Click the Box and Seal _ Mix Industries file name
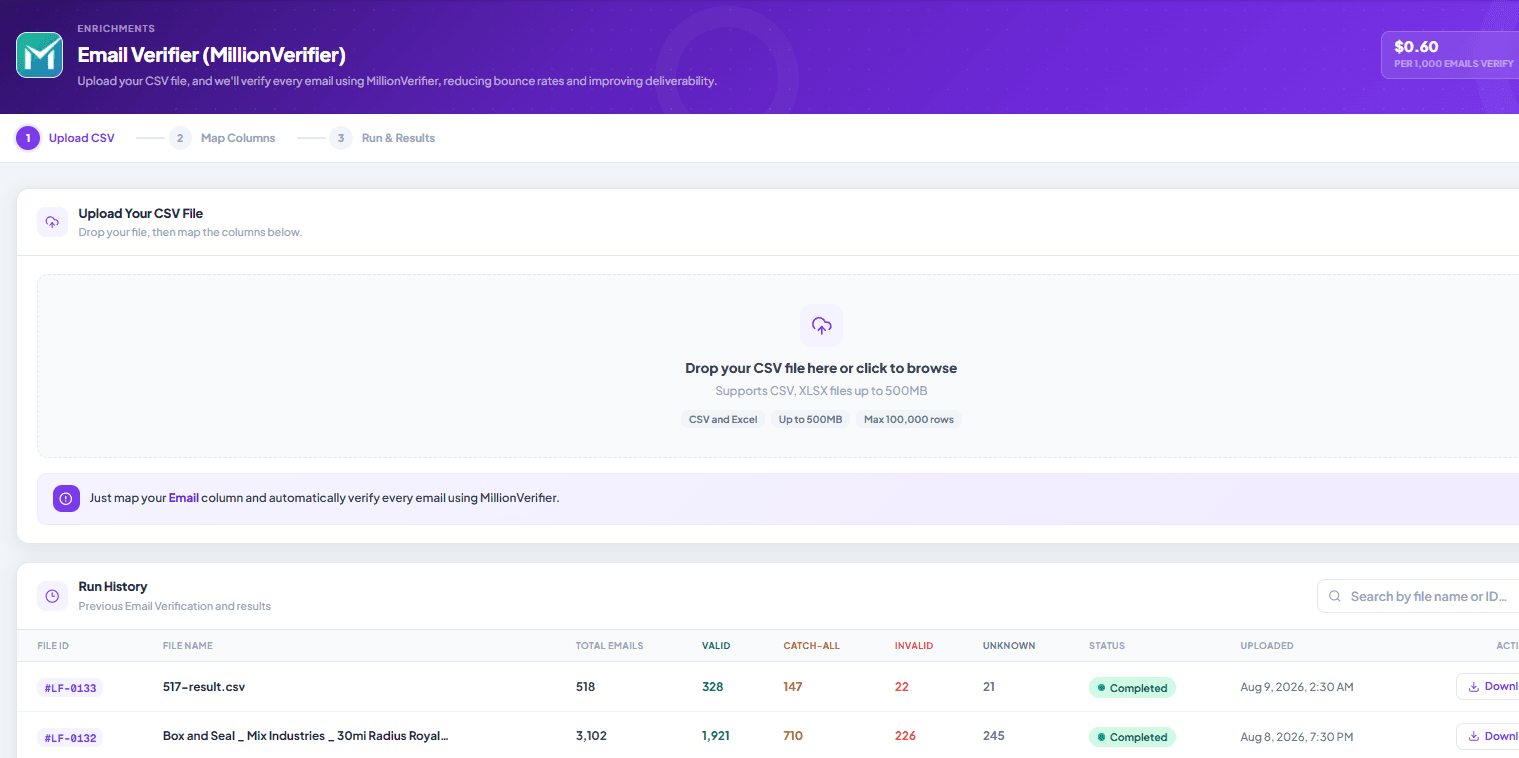Screen dimensions: 1519x758 (306, 736)
